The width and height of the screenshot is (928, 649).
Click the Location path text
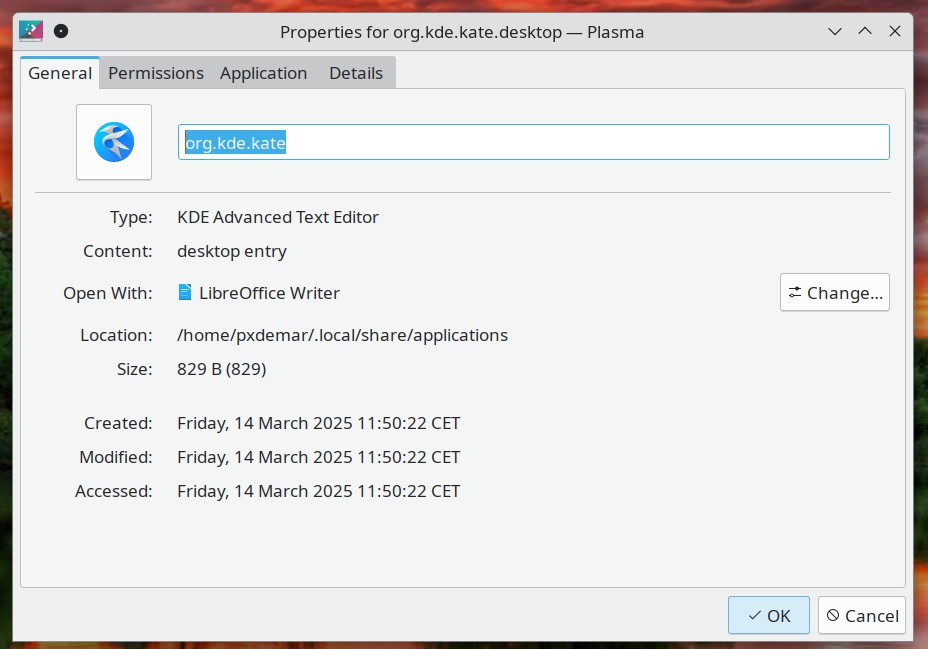click(342, 335)
